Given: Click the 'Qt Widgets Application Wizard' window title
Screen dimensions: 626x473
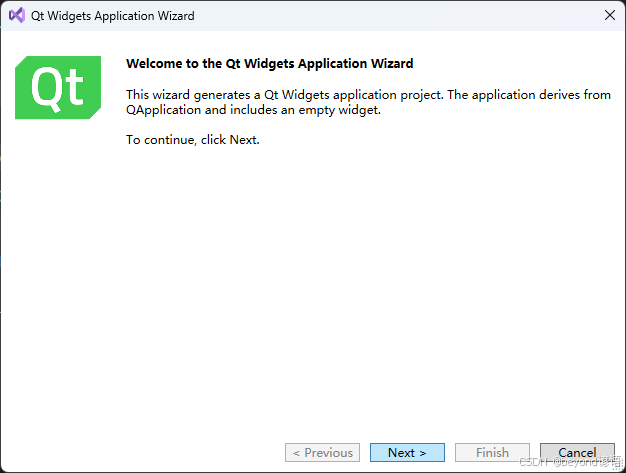Looking at the screenshot, I should click(x=113, y=16).
